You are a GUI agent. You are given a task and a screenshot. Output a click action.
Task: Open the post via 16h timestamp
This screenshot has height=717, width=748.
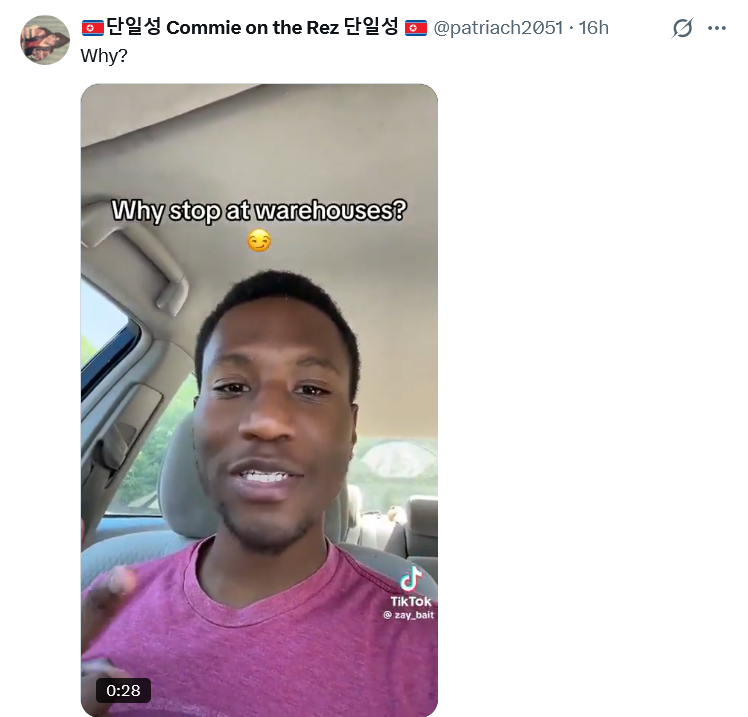(593, 28)
